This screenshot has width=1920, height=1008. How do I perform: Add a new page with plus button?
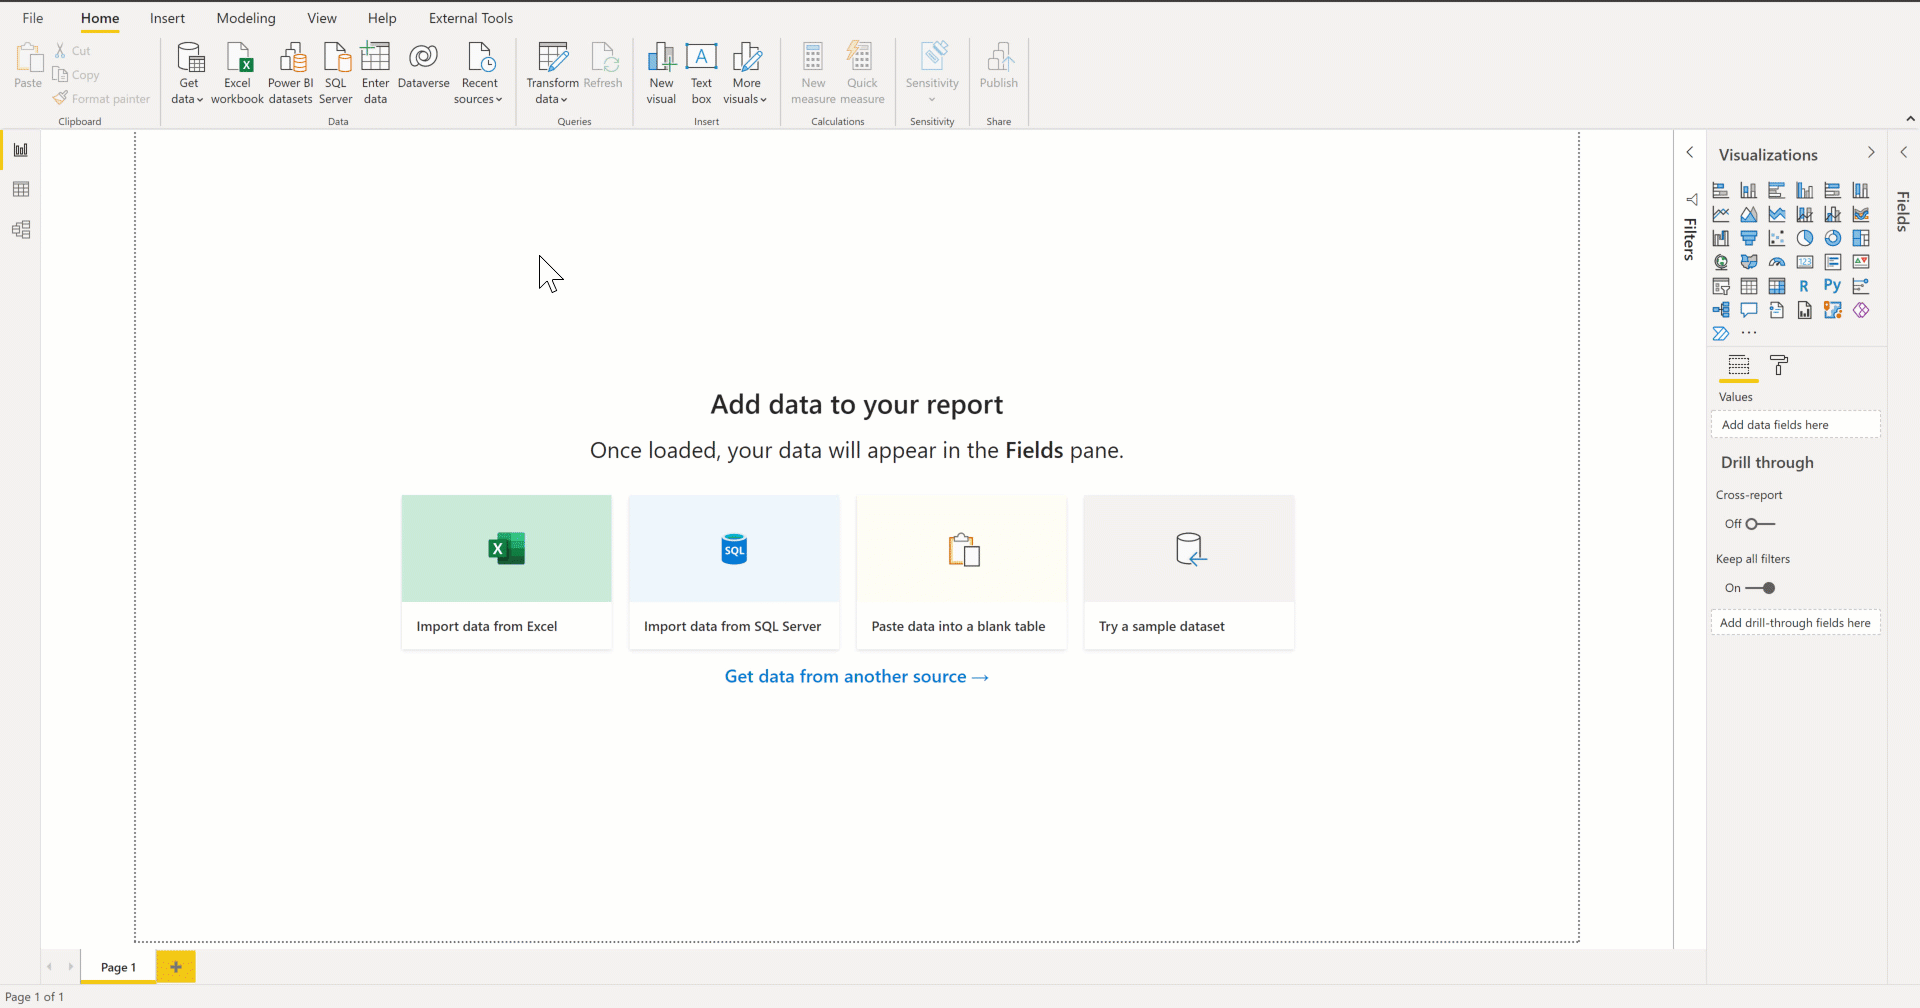tap(176, 967)
